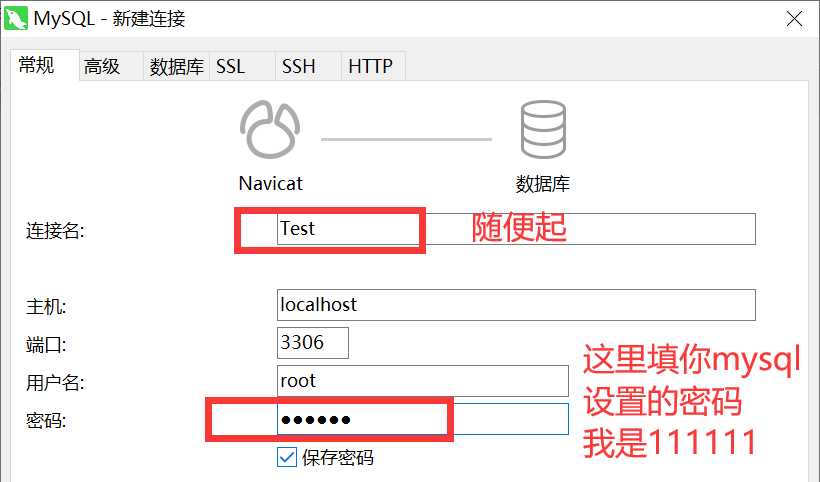Open the HTTP tab

(x=373, y=66)
